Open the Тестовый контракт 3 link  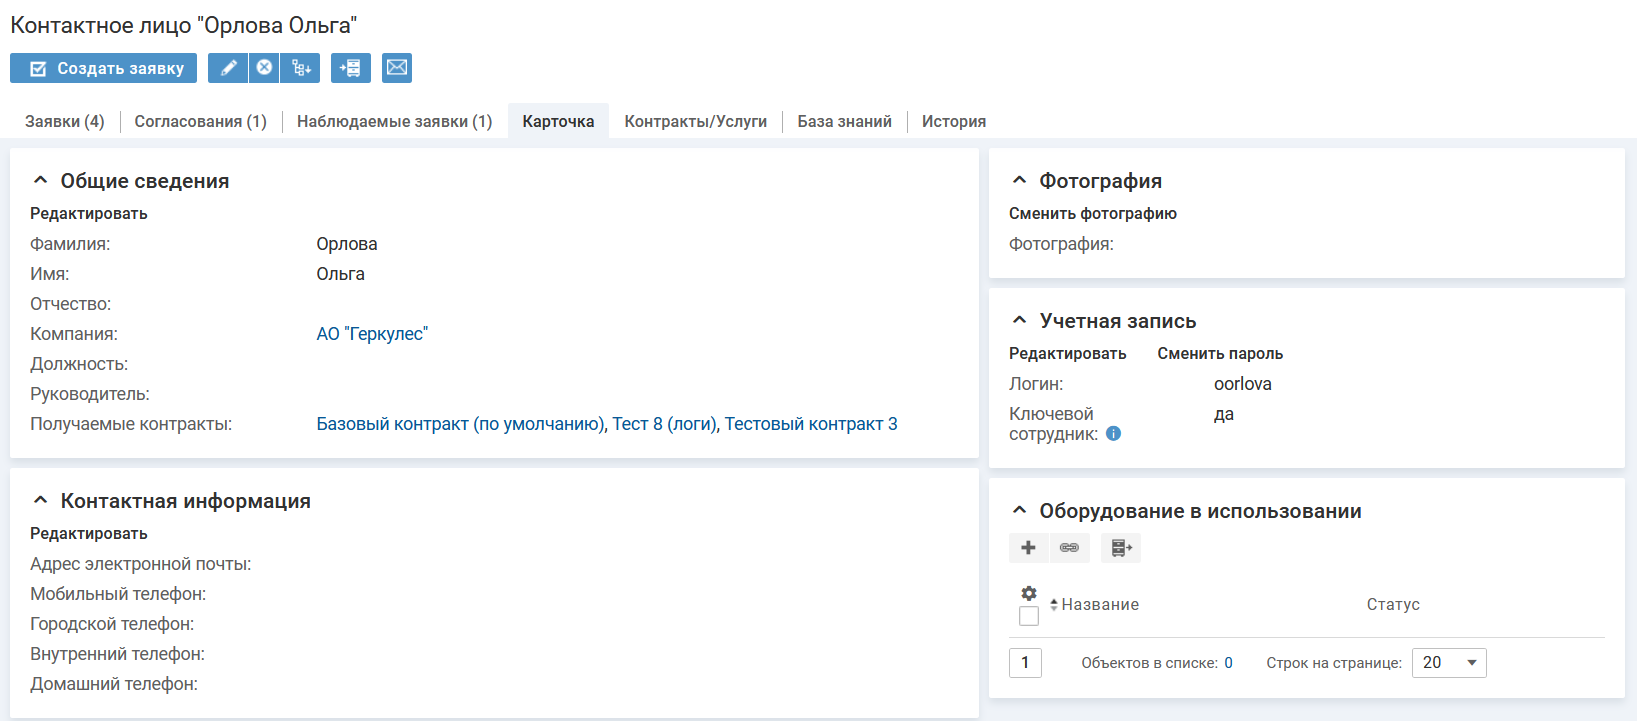click(811, 424)
